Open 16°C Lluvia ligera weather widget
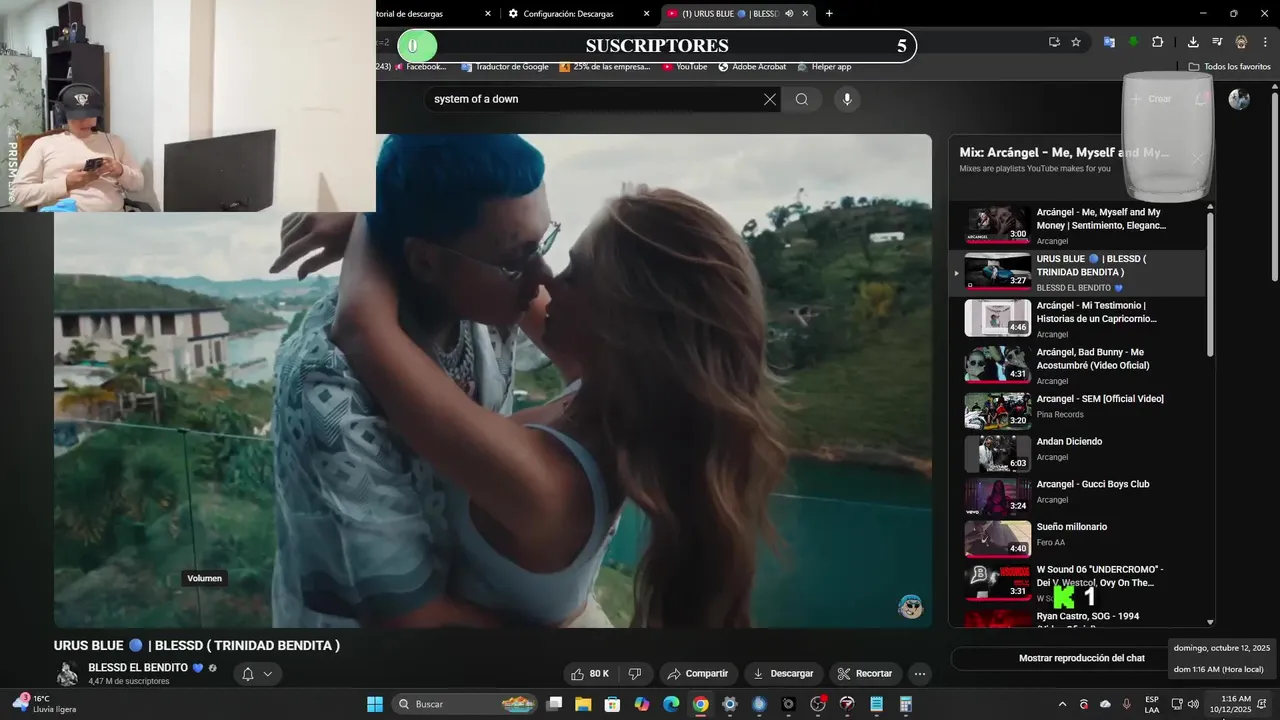 coord(45,704)
